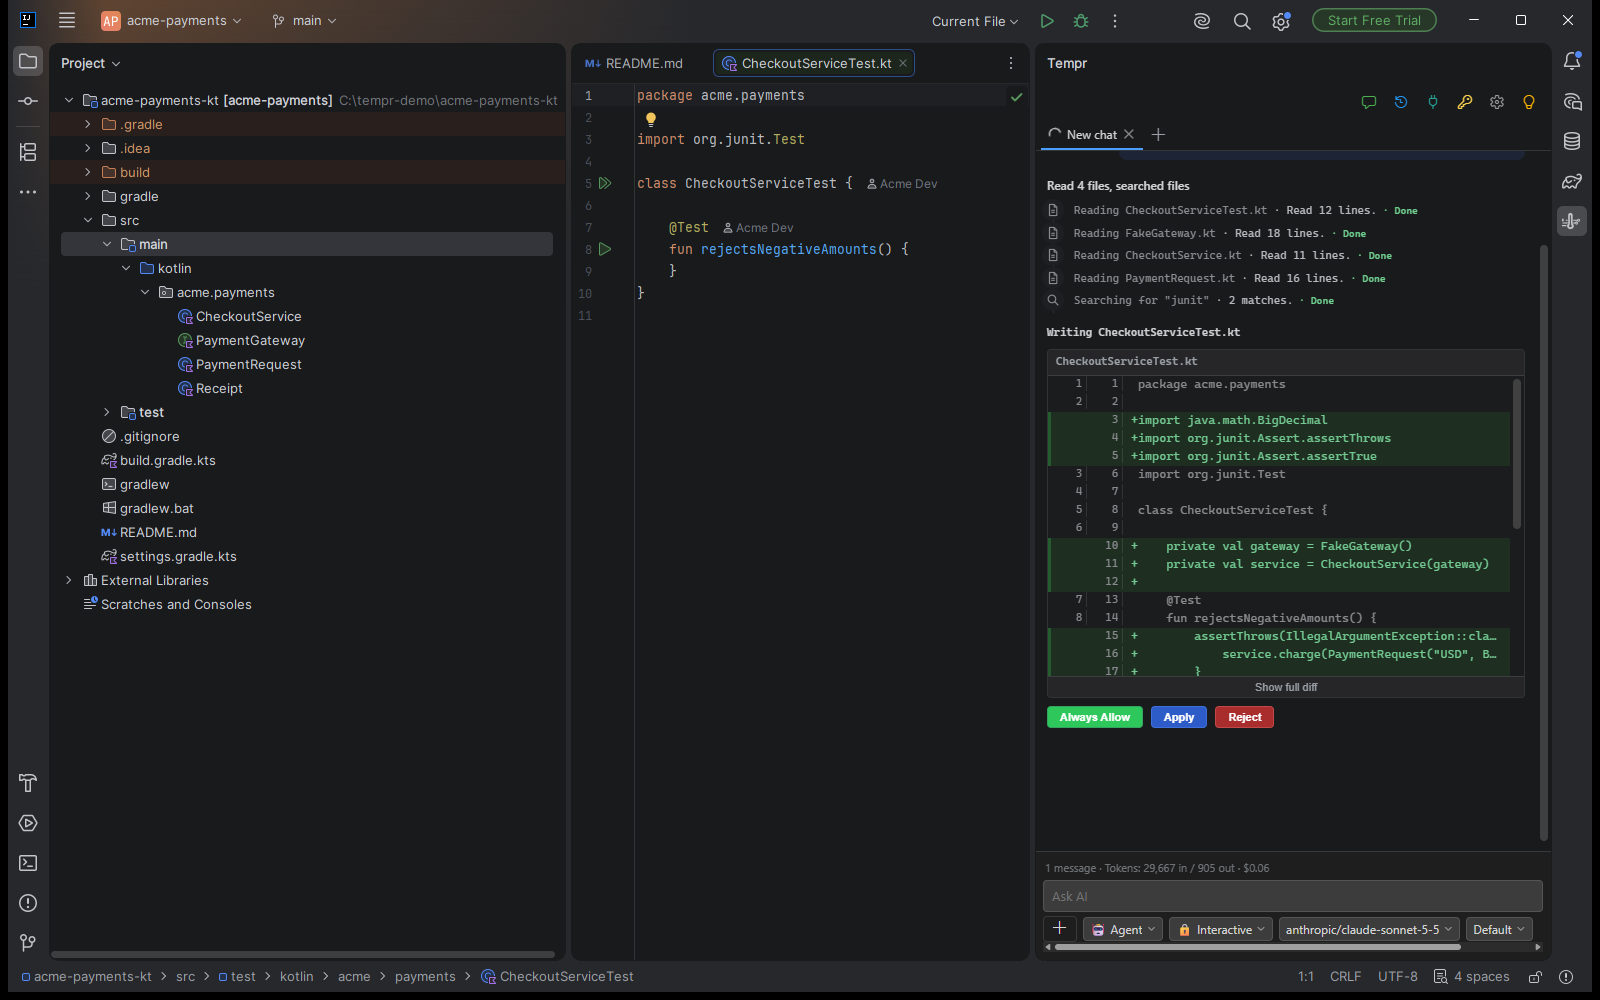Image resolution: width=1600 pixels, height=1000 pixels.
Task: Collapse the src folder
Action: [x=88, y=220]
